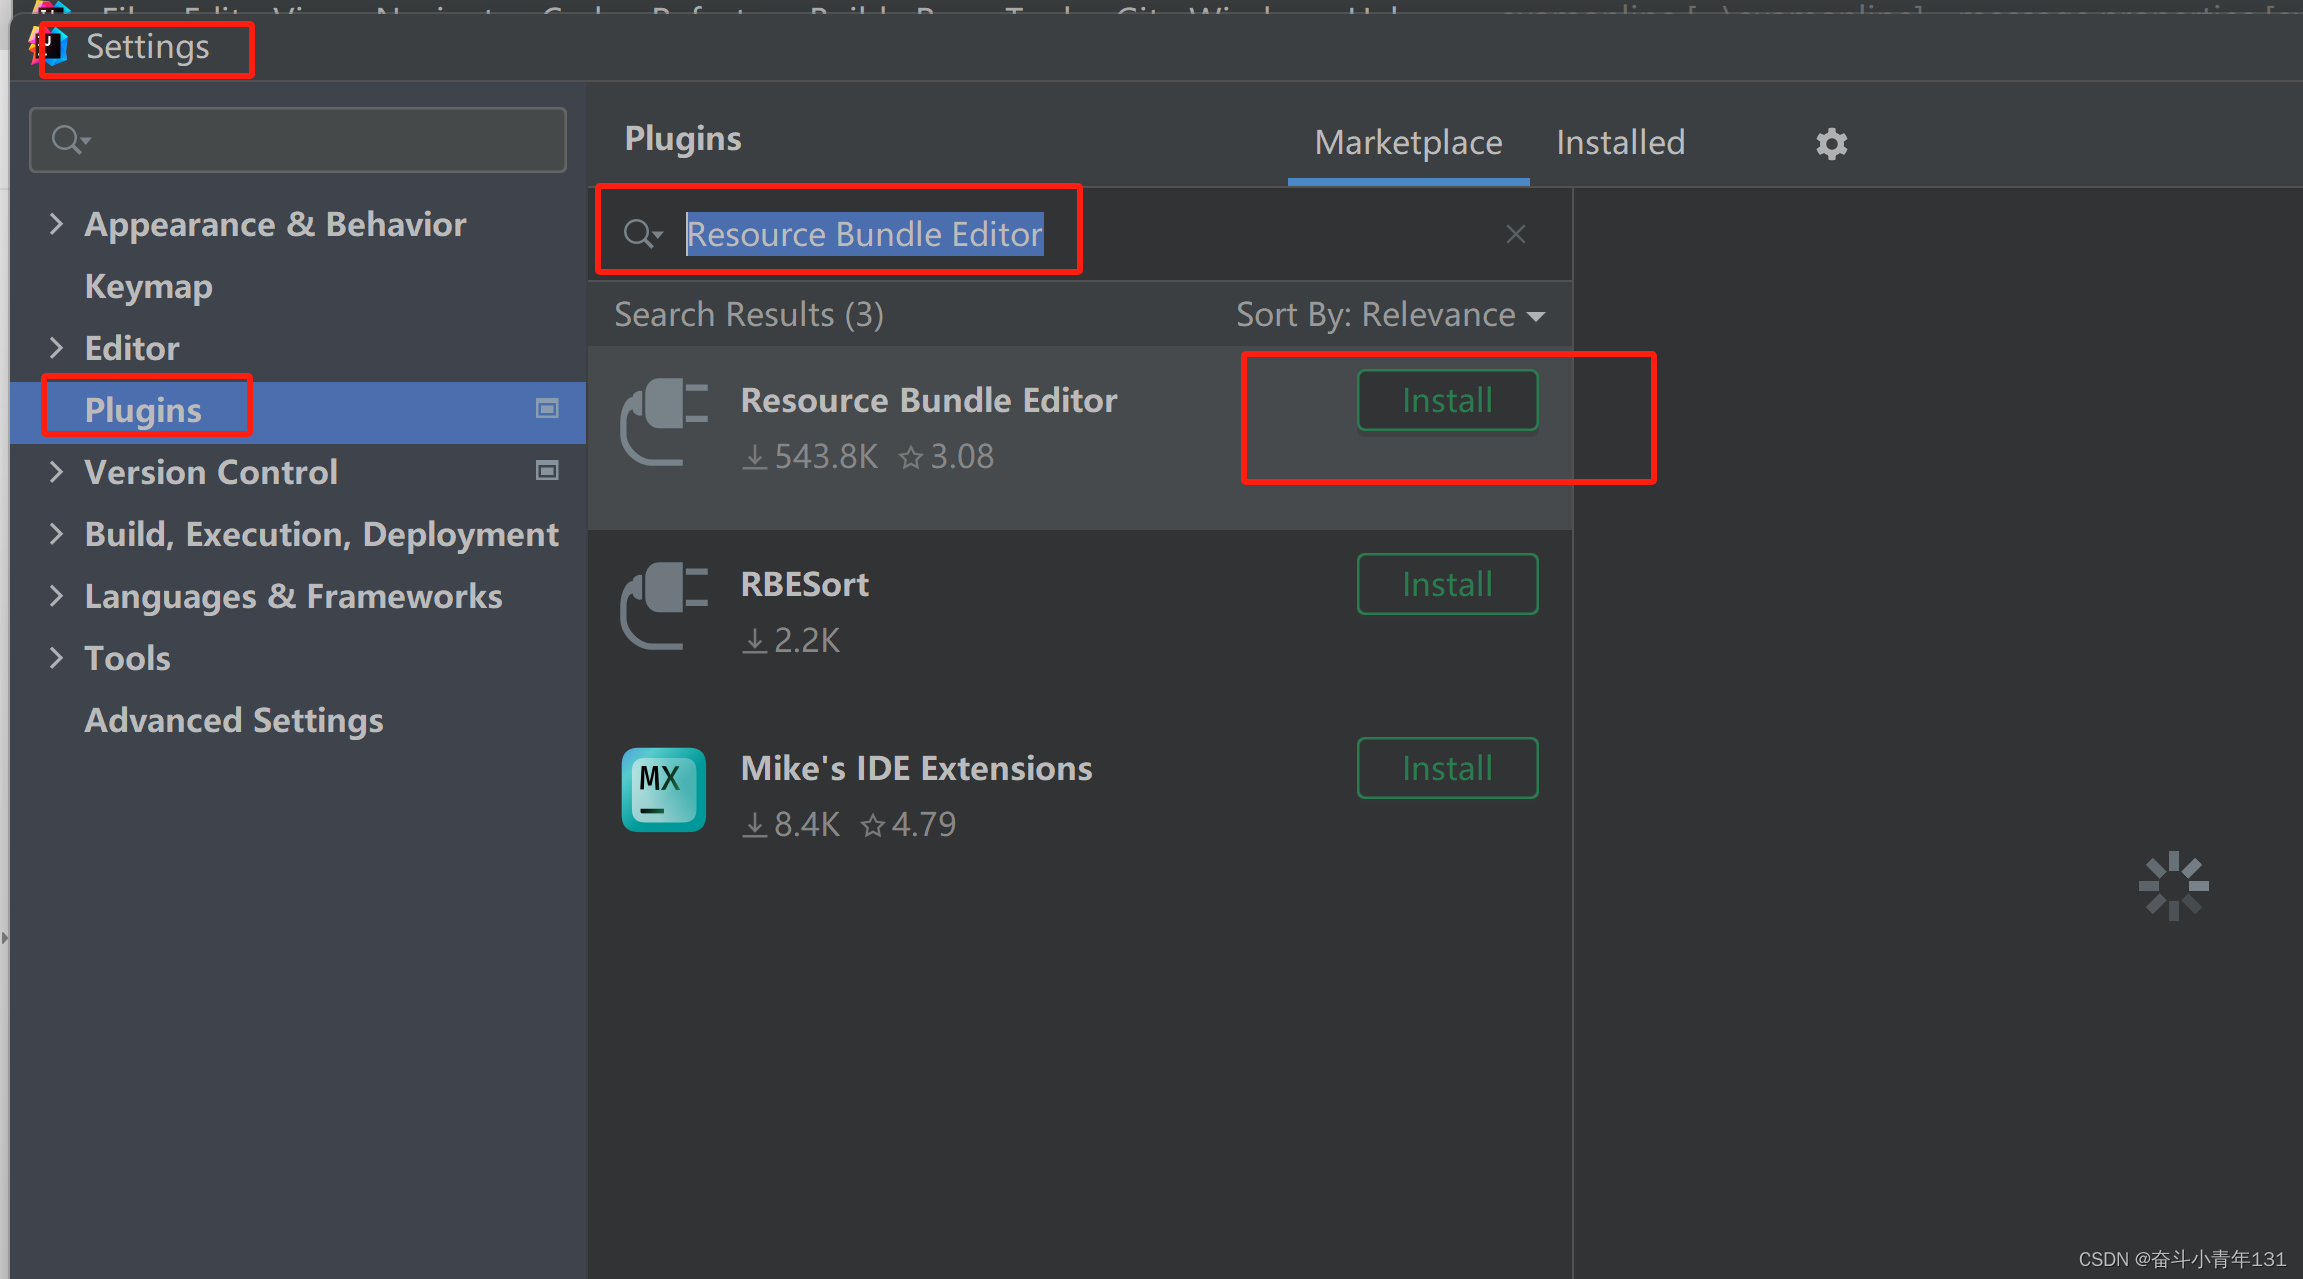The width and height of the screenshot is (2303, 1279).
Task: Click the plugins settings gear icon
Action: [1831, 144]
